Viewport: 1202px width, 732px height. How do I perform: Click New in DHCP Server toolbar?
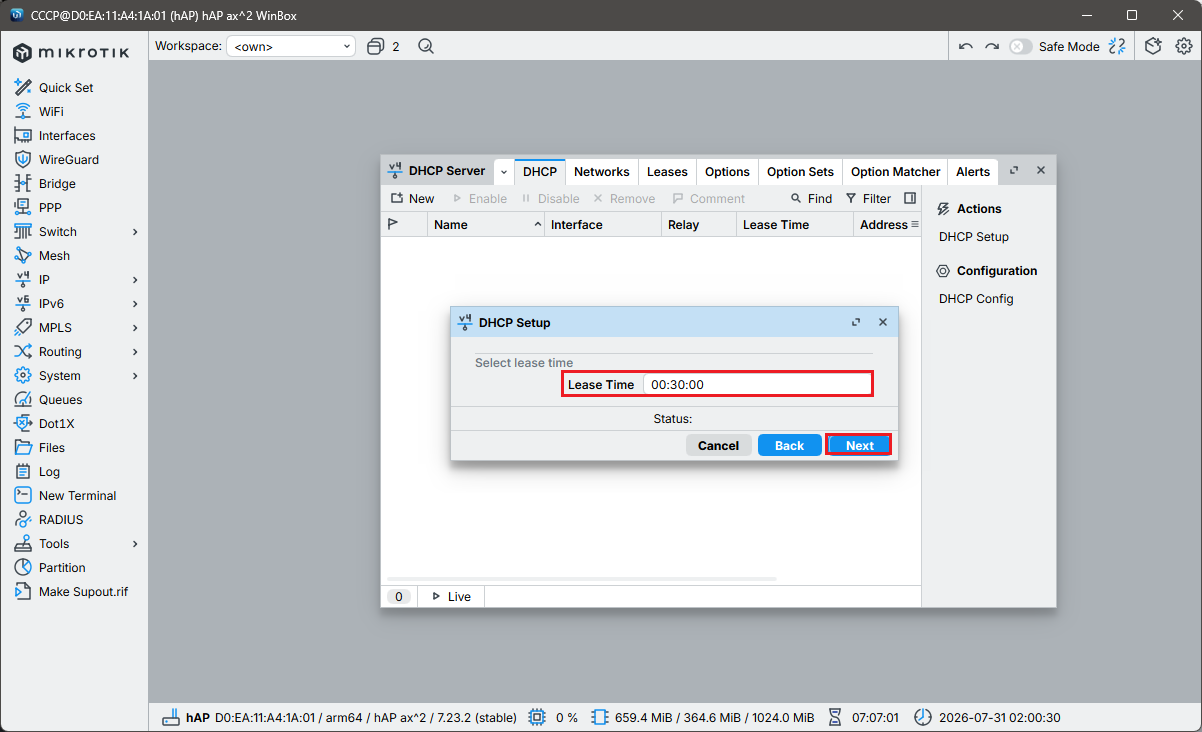click(x=412, y=198)
